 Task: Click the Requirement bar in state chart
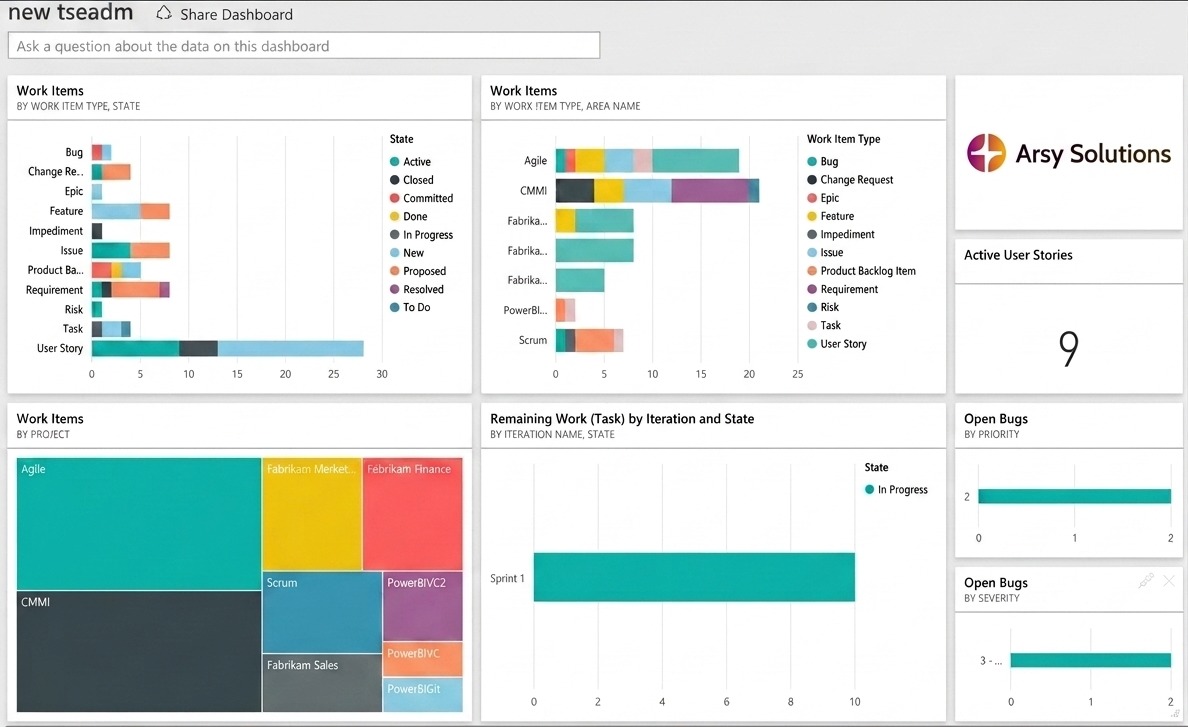point(130,289)
